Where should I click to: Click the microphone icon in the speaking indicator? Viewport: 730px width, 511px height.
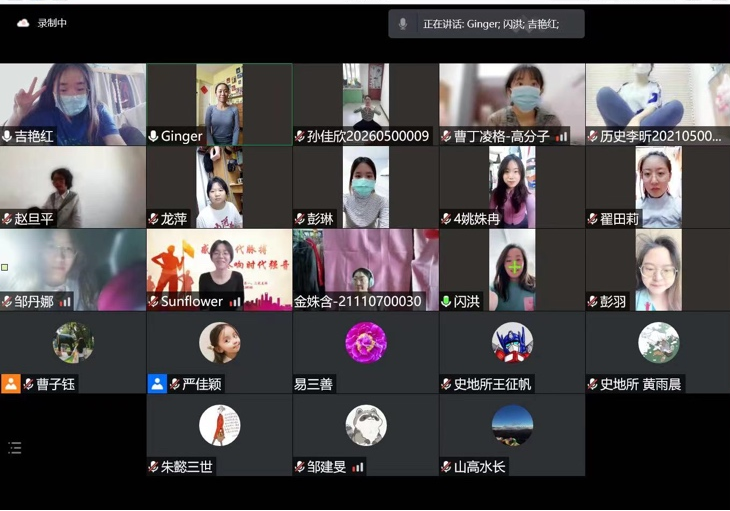[x=403, y=24]
